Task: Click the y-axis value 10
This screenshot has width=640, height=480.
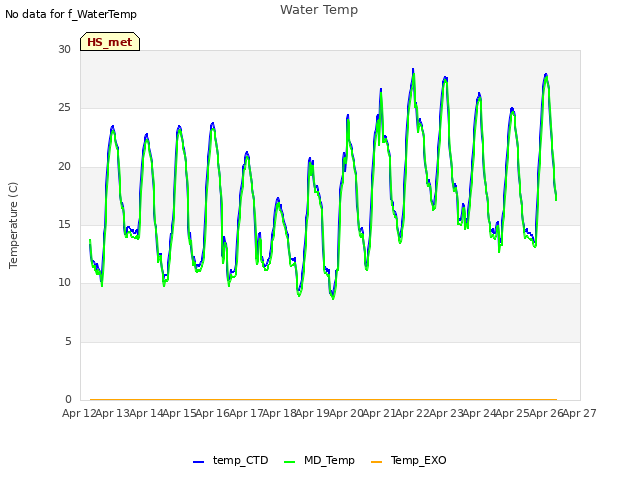Action: click(x=64, y=282)
